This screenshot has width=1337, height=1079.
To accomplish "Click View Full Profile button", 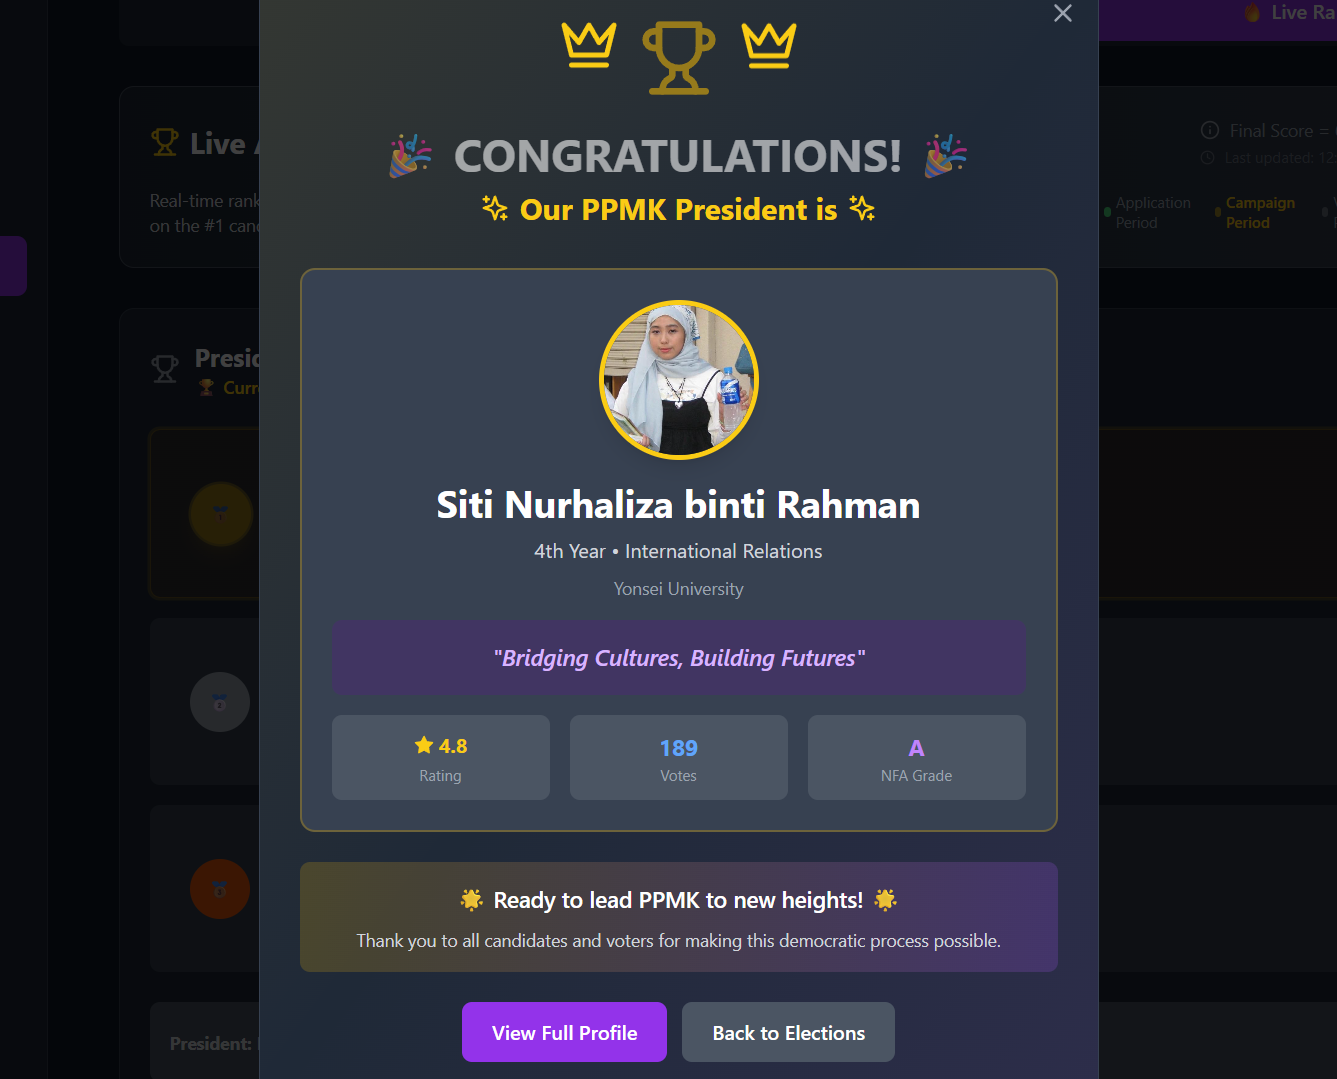I will (x=564, y=1032).
